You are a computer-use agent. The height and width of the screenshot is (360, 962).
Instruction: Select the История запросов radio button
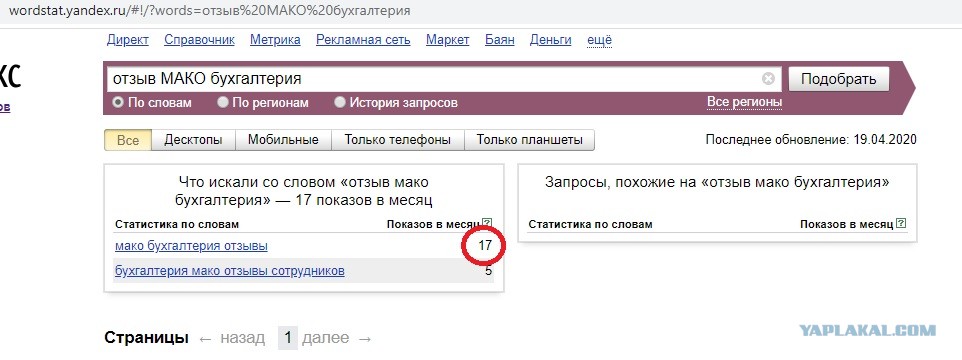pyautogui.click(x=340, y=102)
